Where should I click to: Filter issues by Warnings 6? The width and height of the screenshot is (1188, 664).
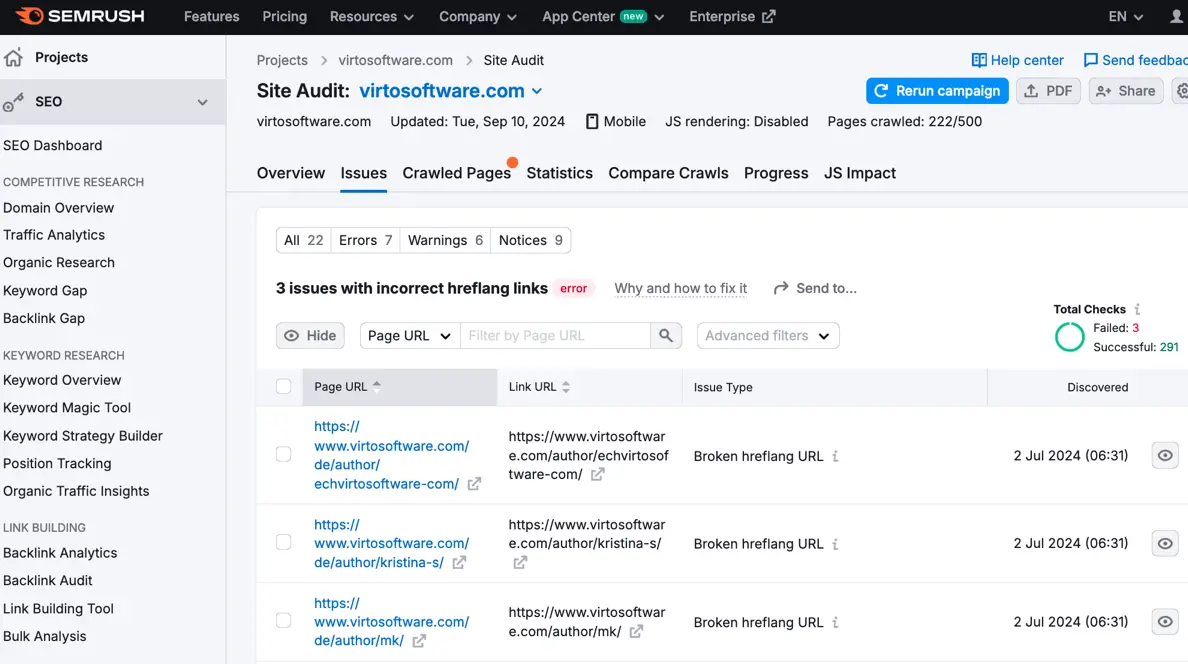[x=446, y=240]
